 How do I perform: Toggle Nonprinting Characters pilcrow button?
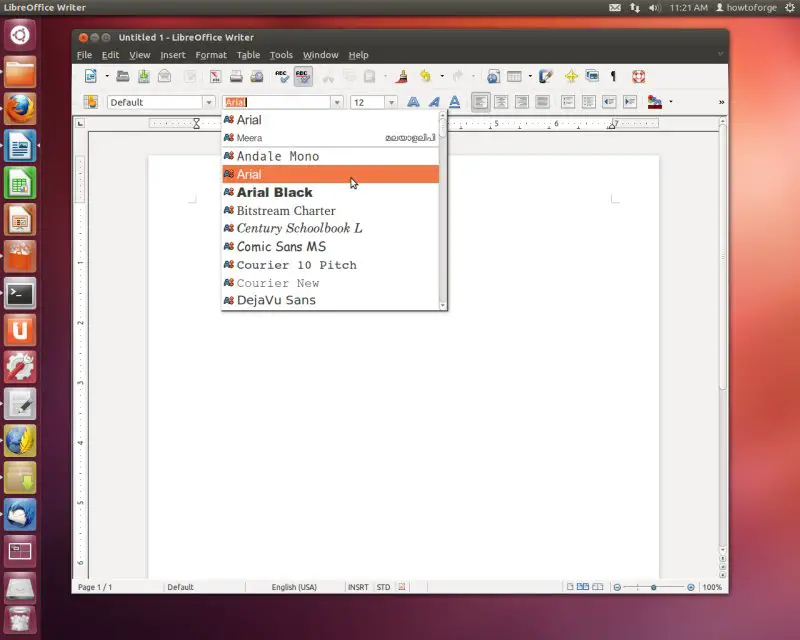(613, 77)
